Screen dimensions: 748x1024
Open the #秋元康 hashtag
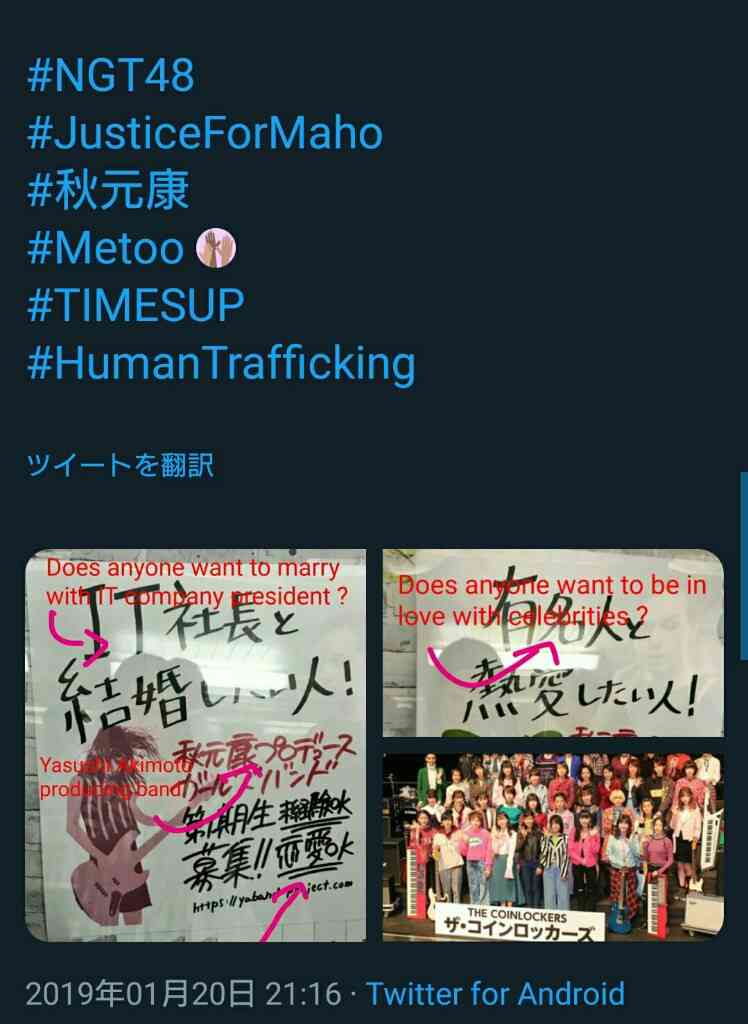click(108, 191)
